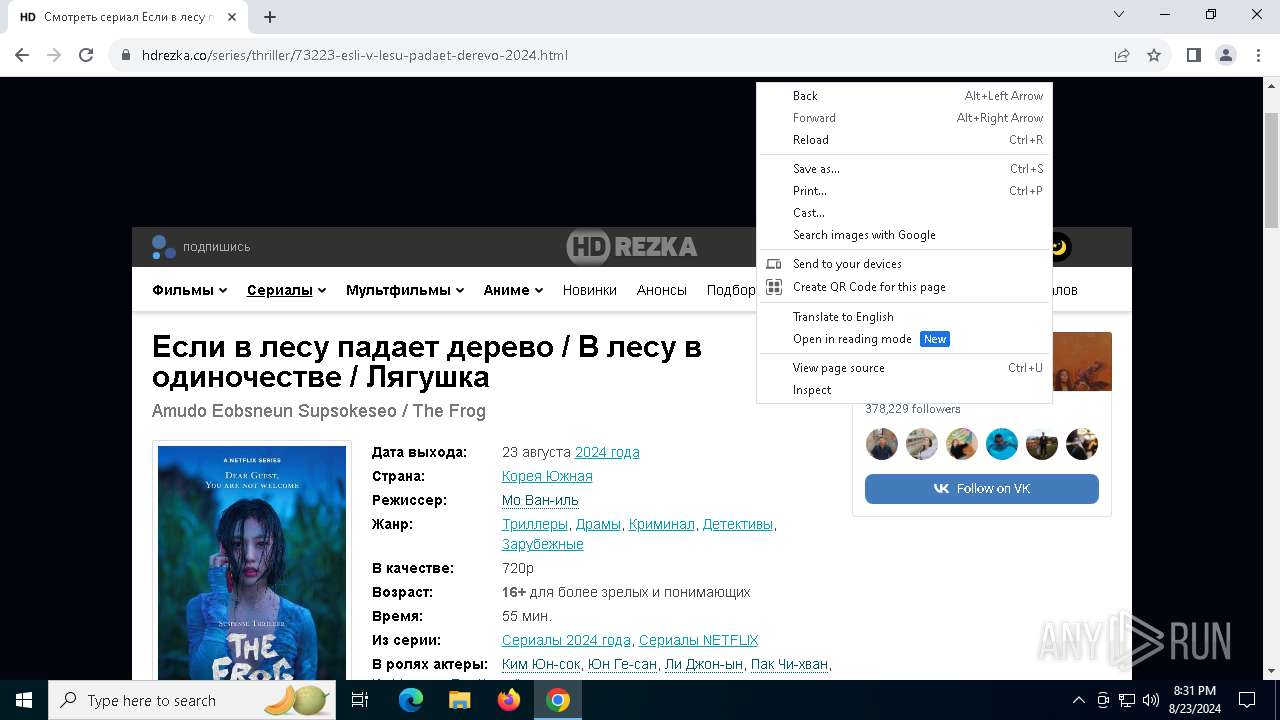View site info padlock icon
Viewport: 1280px width, 720px height.
(x=126, y=55)
